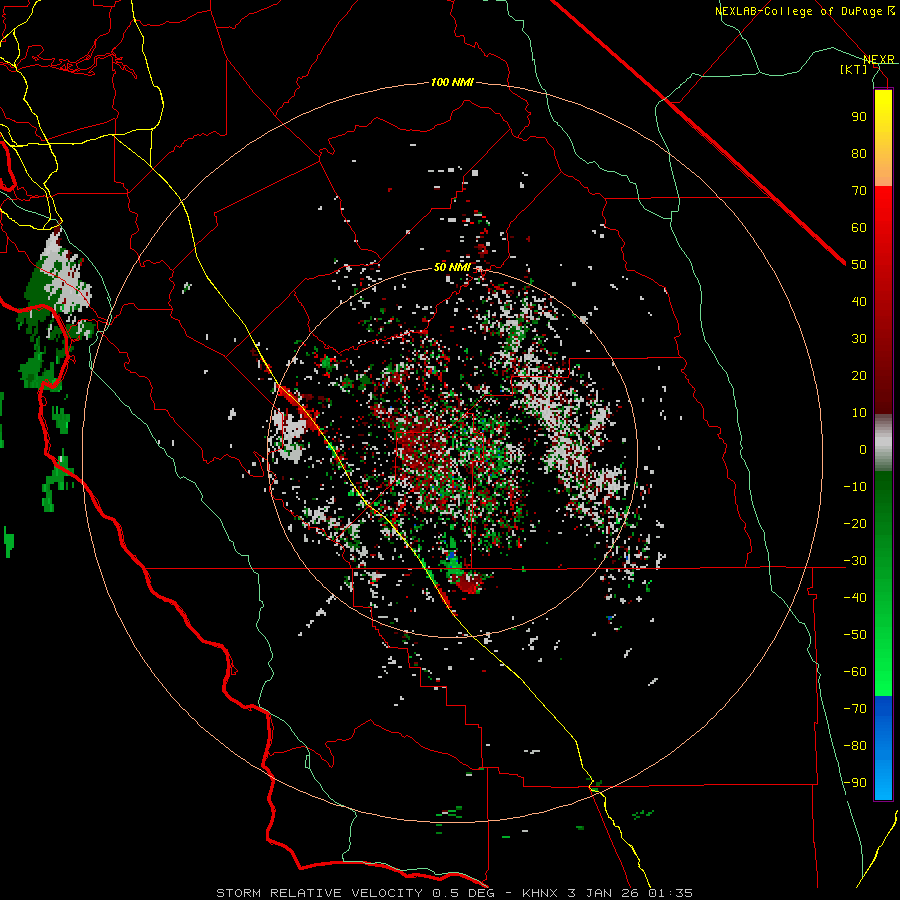Viewport: 900px width, 900px height.
Task: Select the -80 value on the velocity scale
Action: (x=855, y=746)
